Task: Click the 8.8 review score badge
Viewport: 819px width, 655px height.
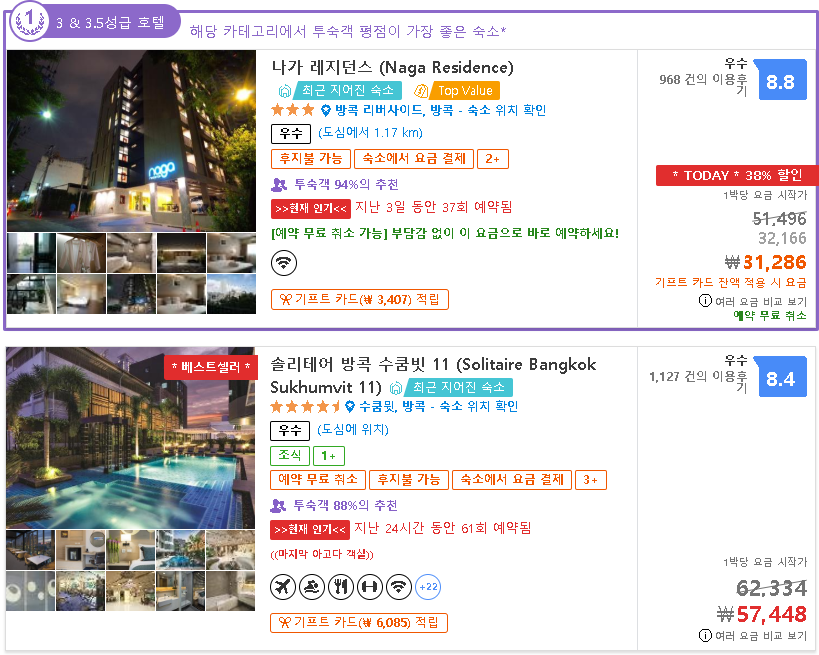Action: point(780,81)
